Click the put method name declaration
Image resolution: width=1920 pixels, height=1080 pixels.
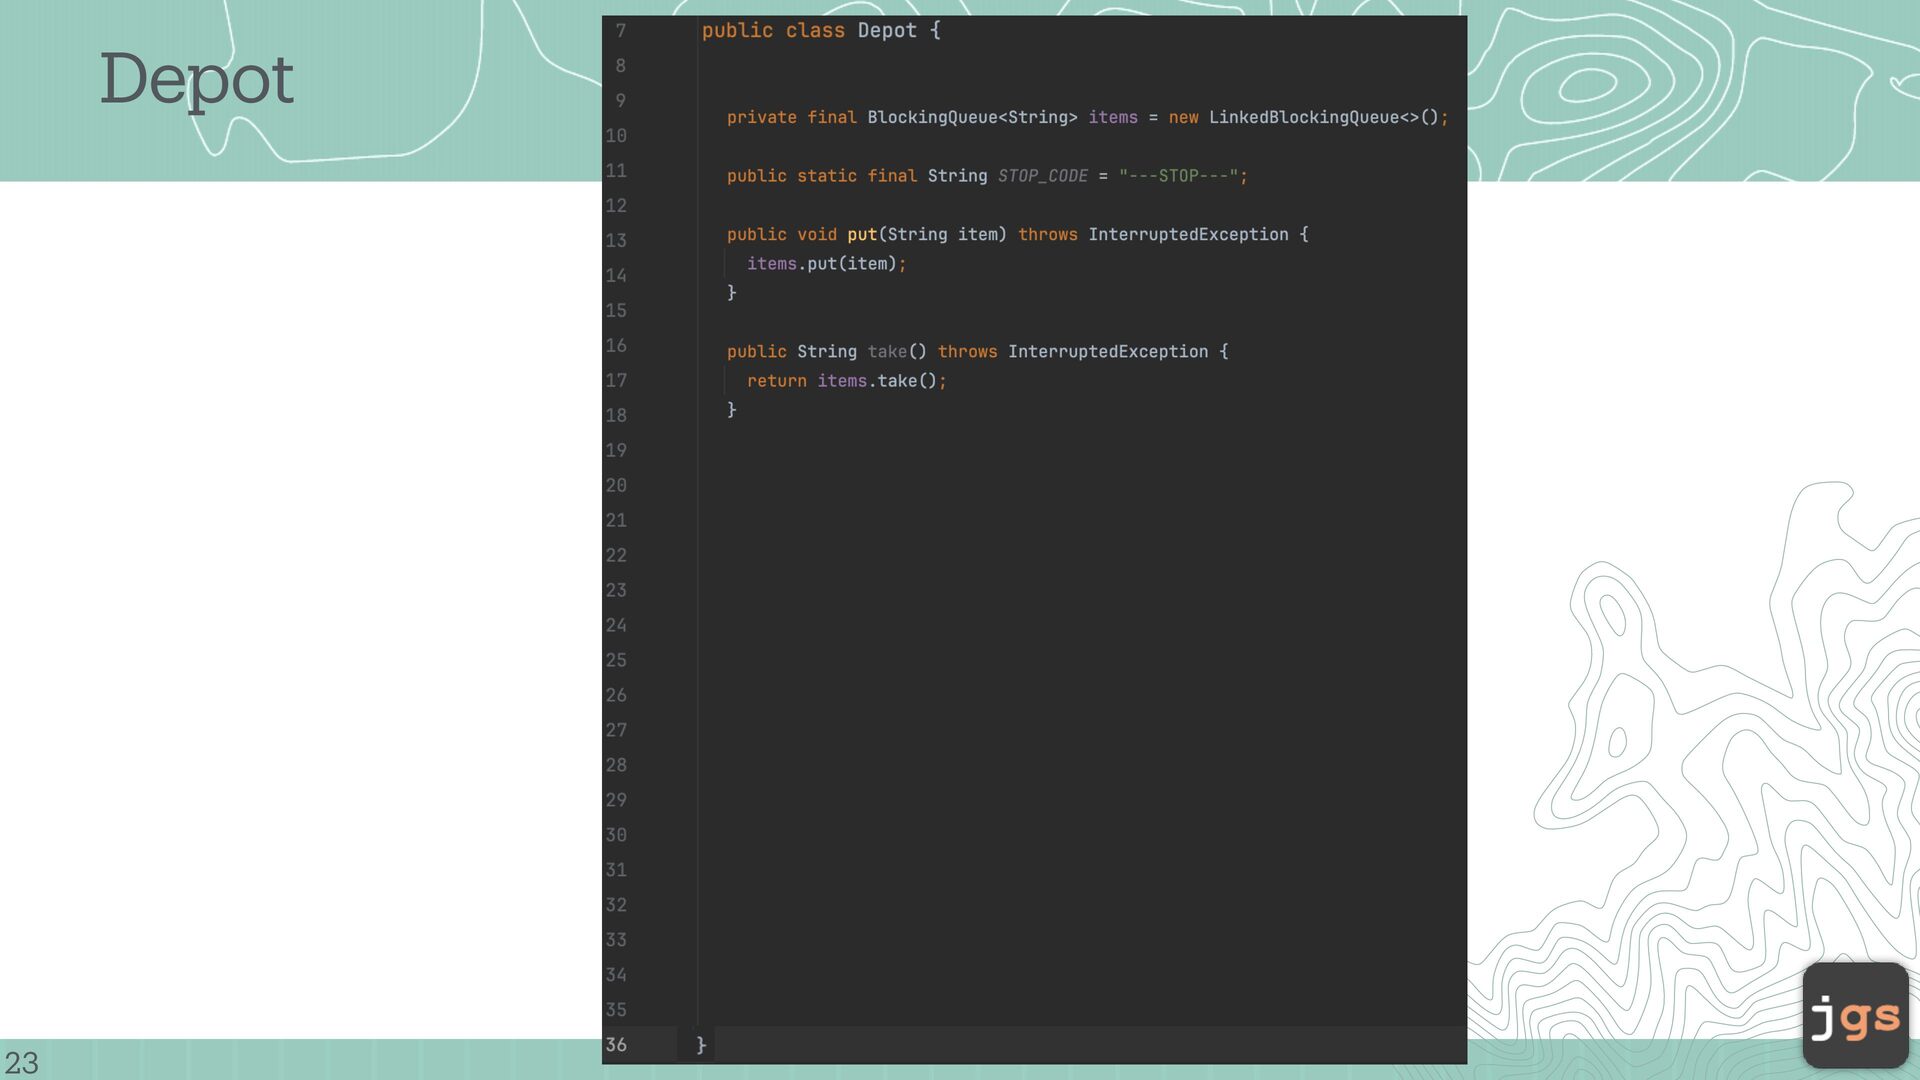(861, 235)
